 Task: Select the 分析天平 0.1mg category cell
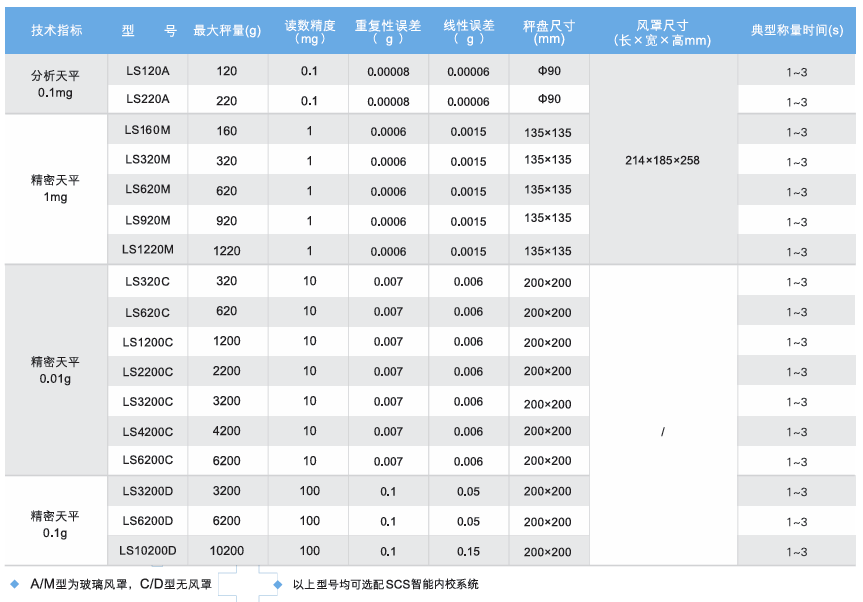click(x=56, y=84)
